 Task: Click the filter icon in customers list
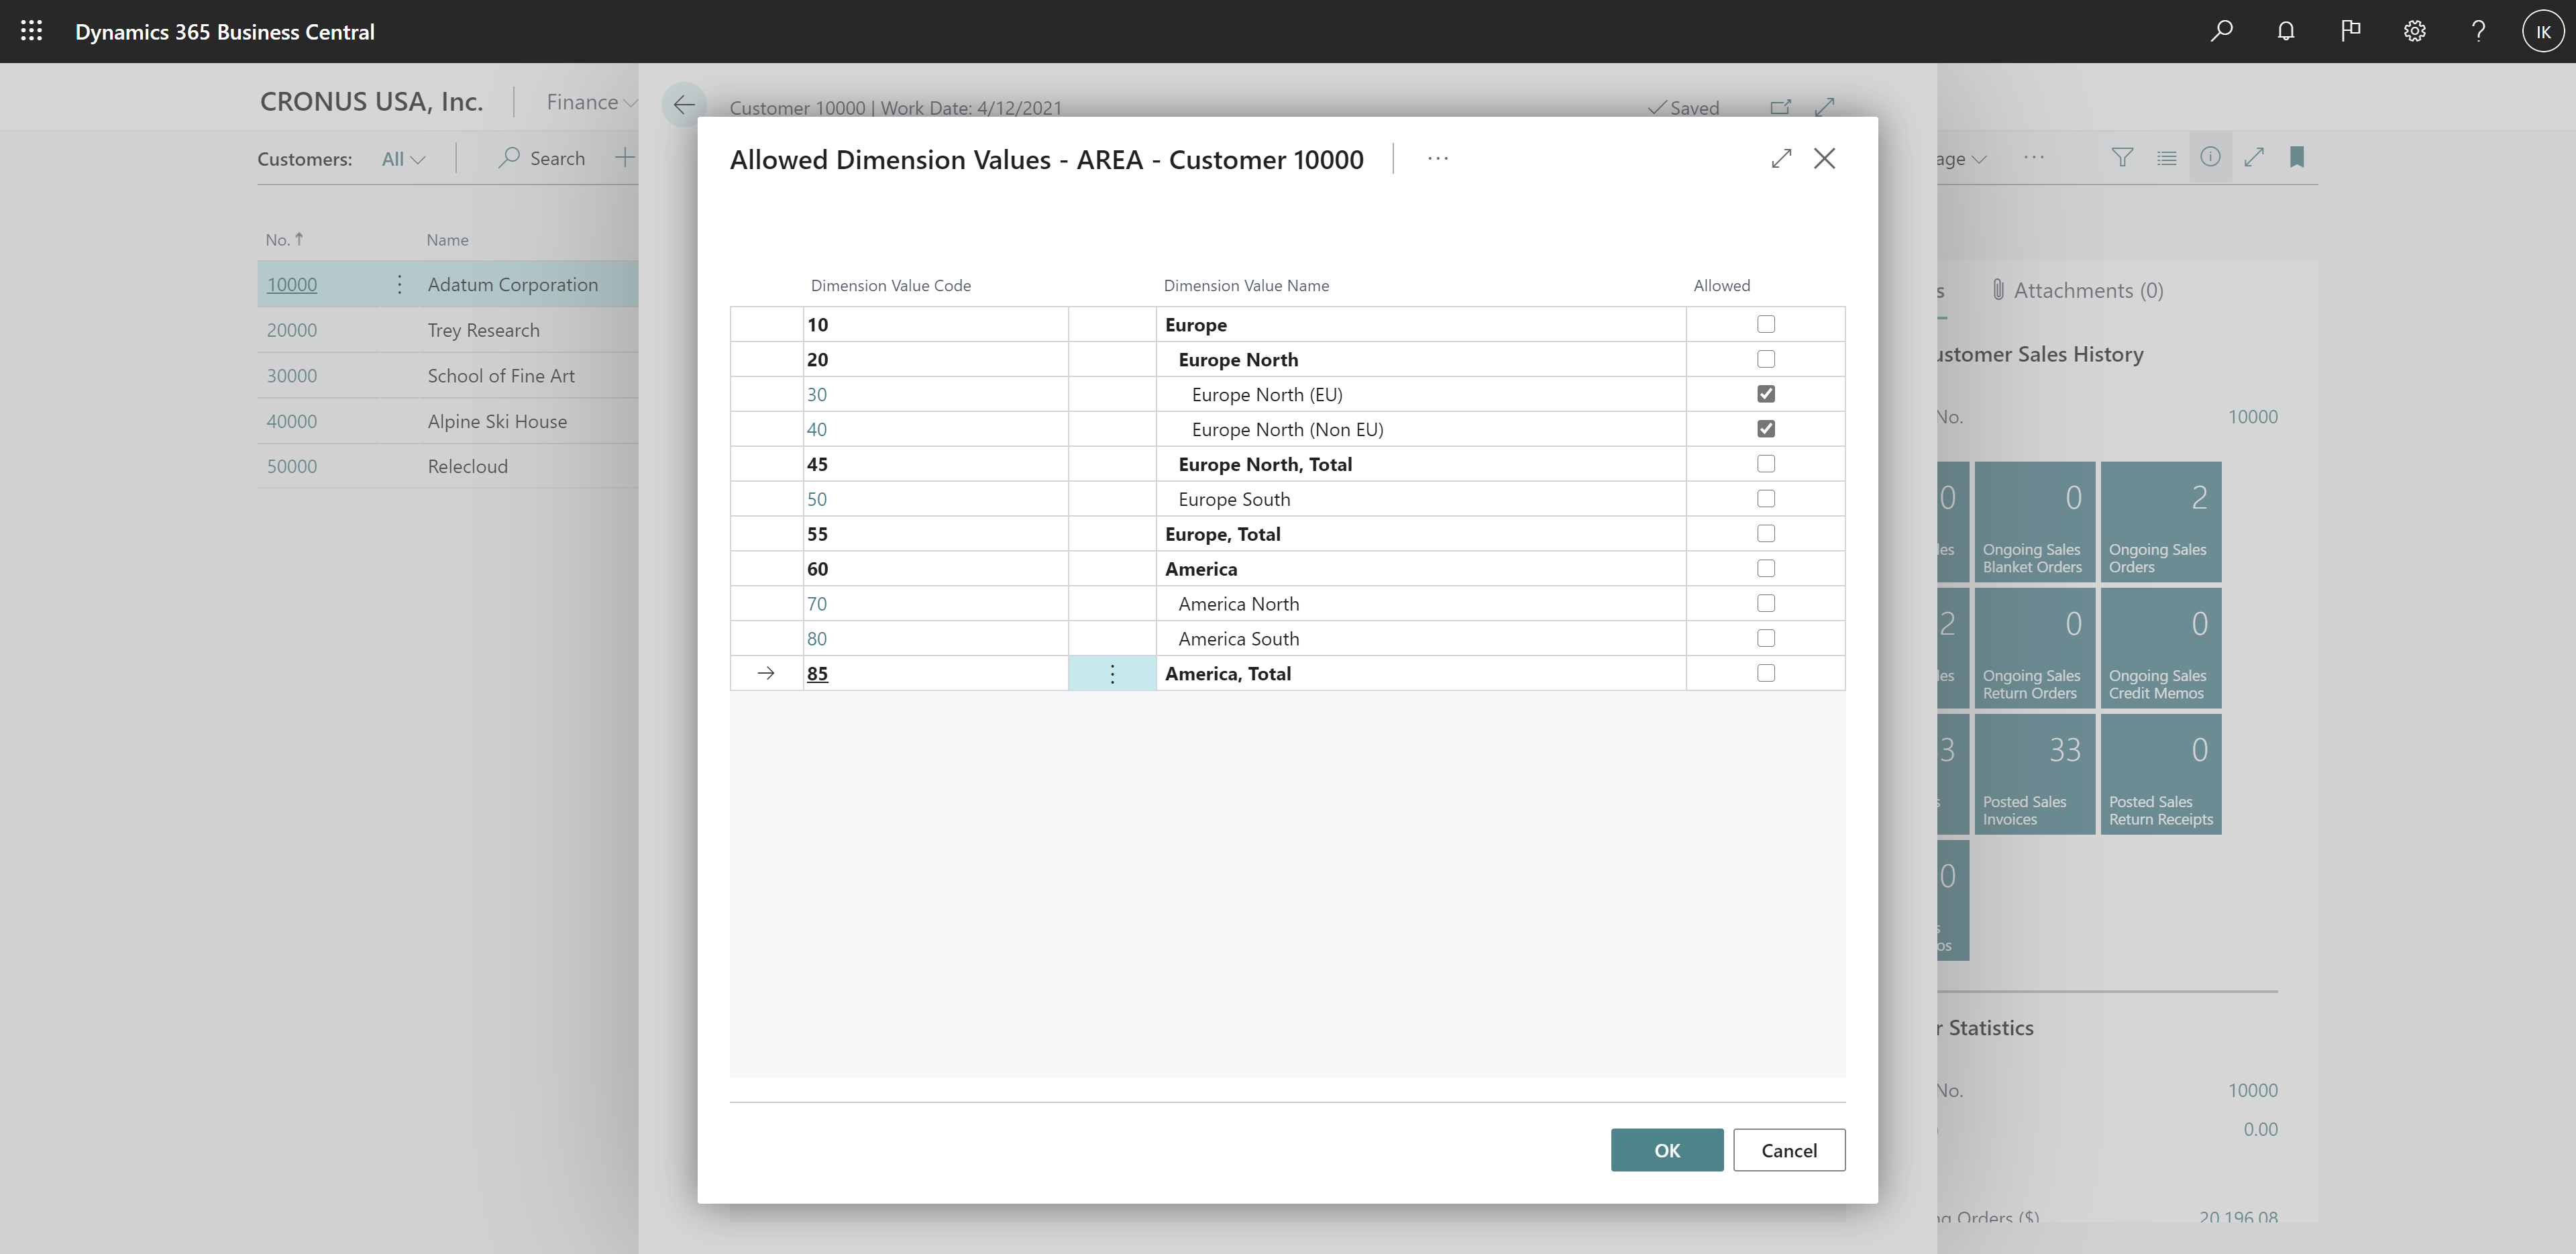(2125, 156)
